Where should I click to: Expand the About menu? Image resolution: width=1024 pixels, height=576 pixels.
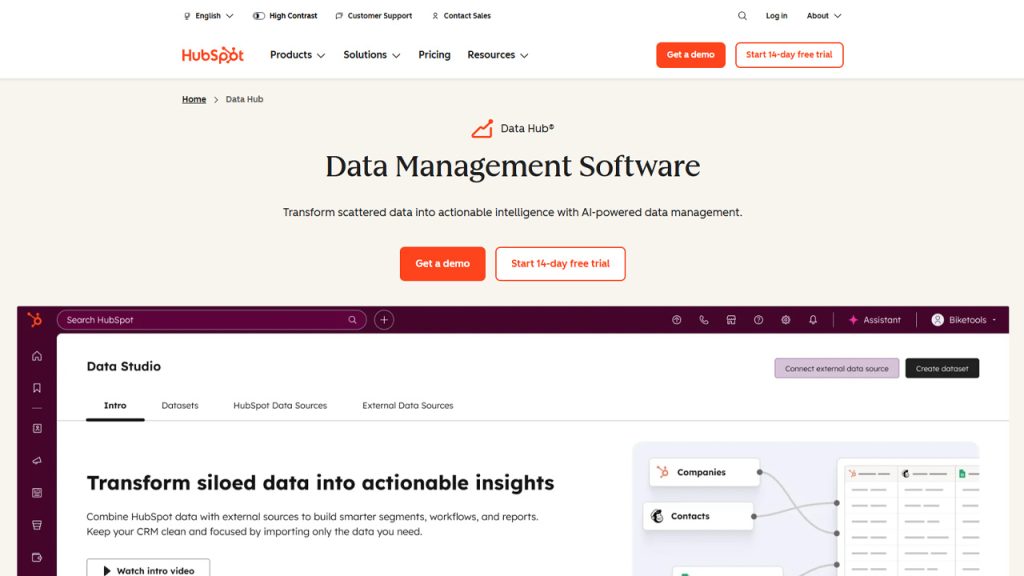(824, 16)
